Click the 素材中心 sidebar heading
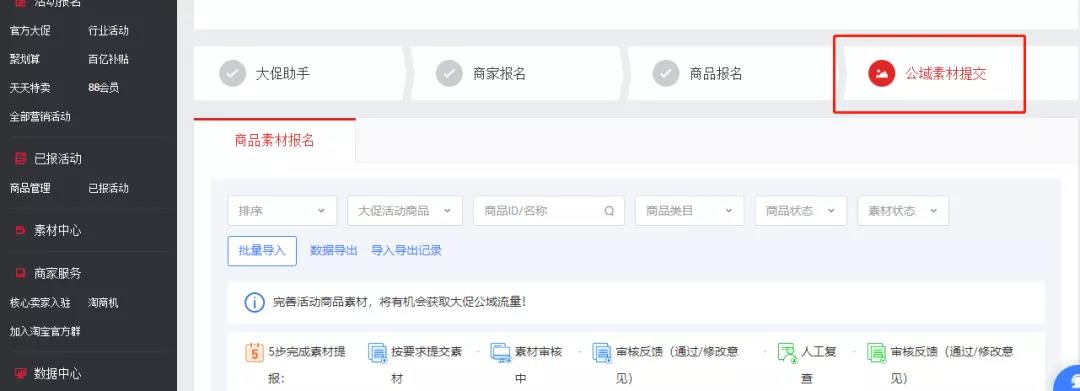The height and width of the screenshot is (391, 1080). [58, 231]
